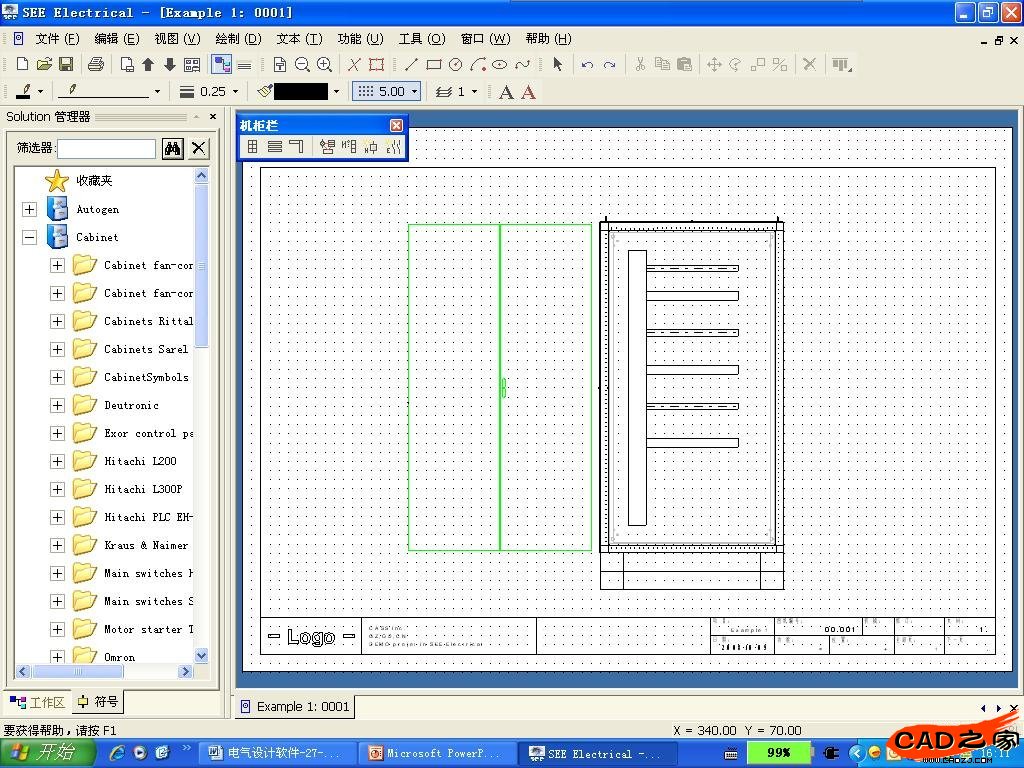Select the line drawing tool

point(411,64)
